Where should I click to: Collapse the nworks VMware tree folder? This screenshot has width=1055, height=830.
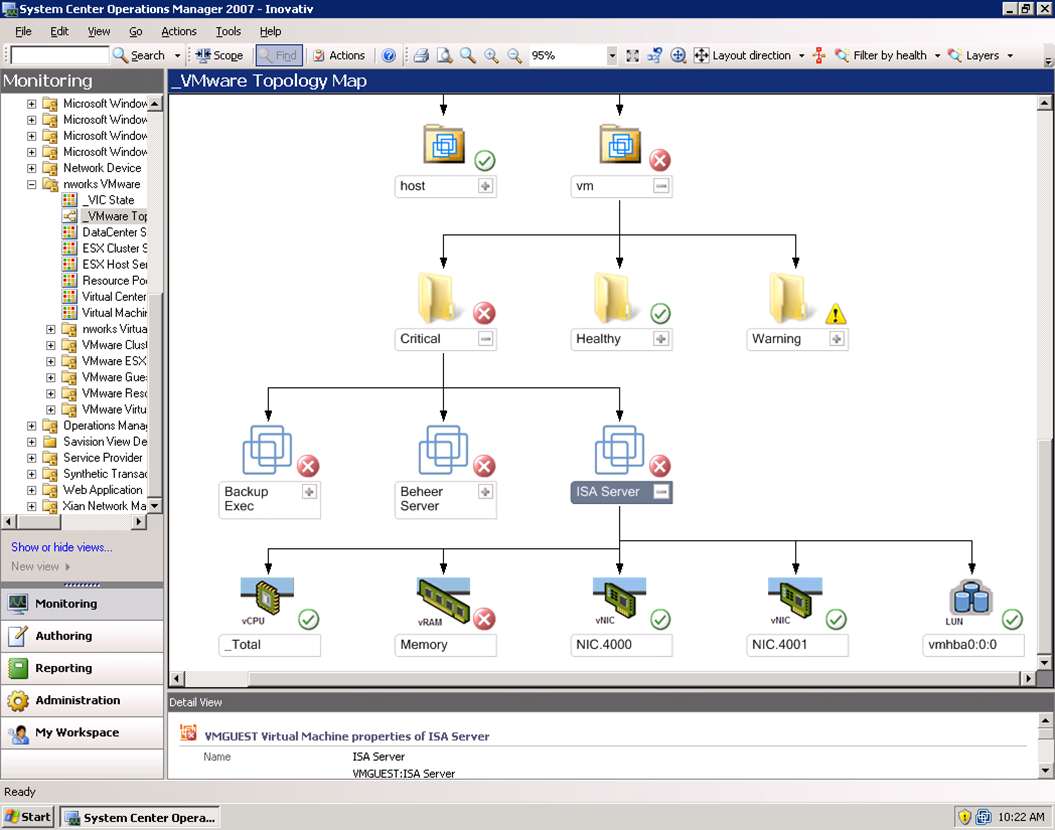click(32, 184)
